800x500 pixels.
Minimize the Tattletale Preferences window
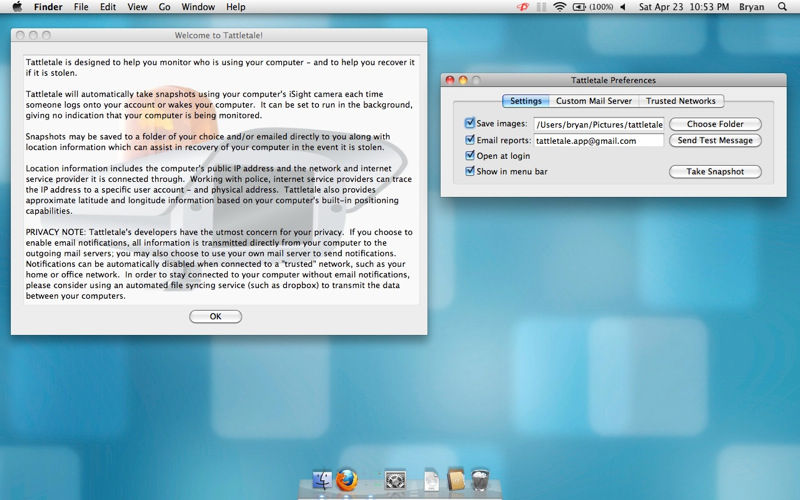tap(463, 80)
